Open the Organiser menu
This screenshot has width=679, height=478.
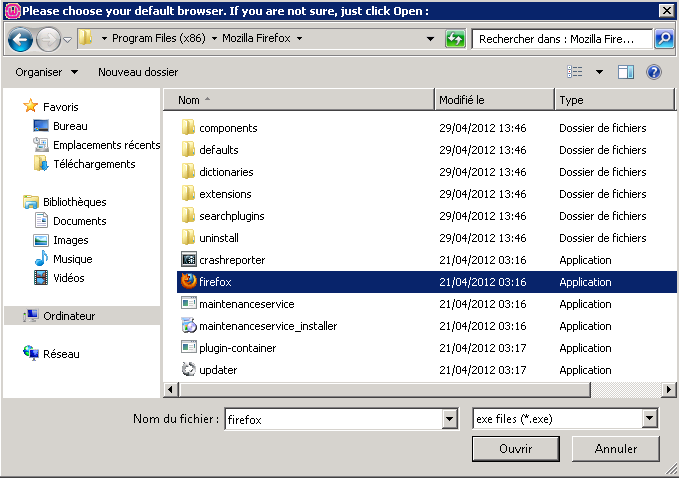pos(47,72)
